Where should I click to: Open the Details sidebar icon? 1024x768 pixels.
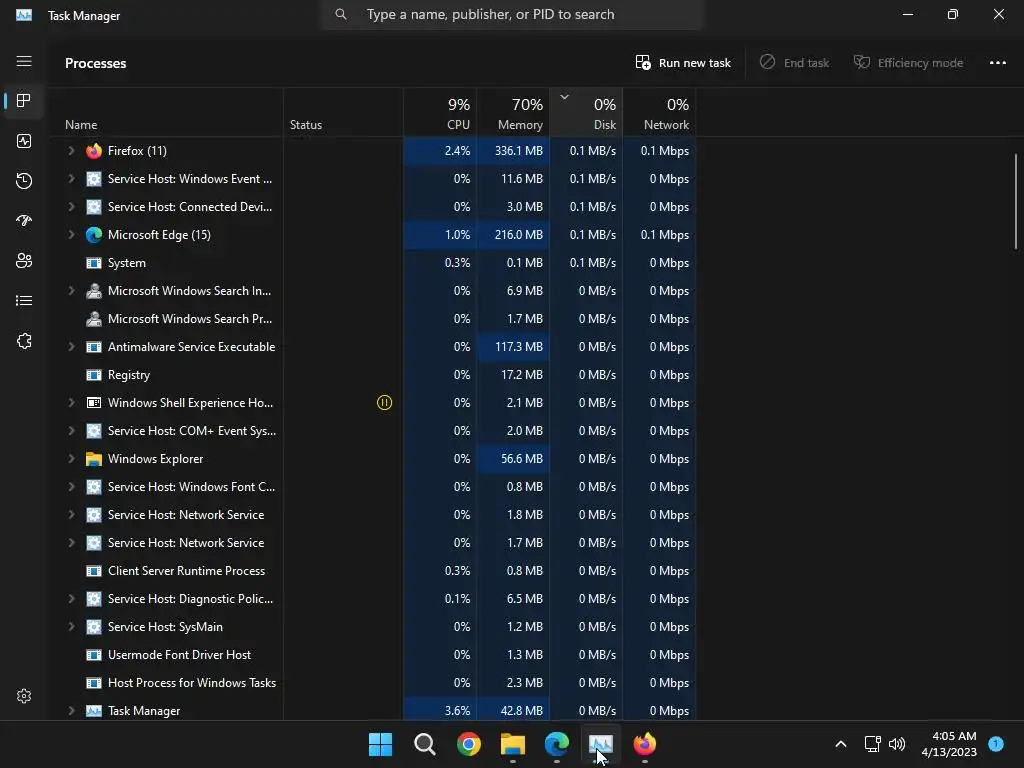[x=24, y=300]
